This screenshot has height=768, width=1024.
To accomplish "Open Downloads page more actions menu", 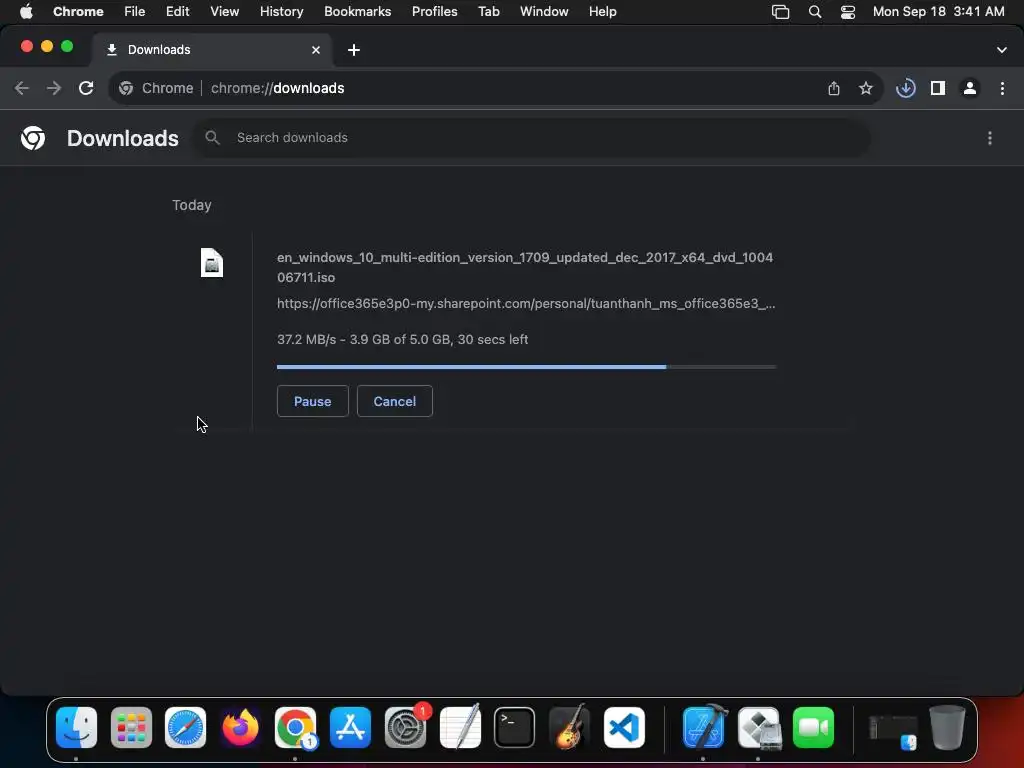I will pos(990,138).
